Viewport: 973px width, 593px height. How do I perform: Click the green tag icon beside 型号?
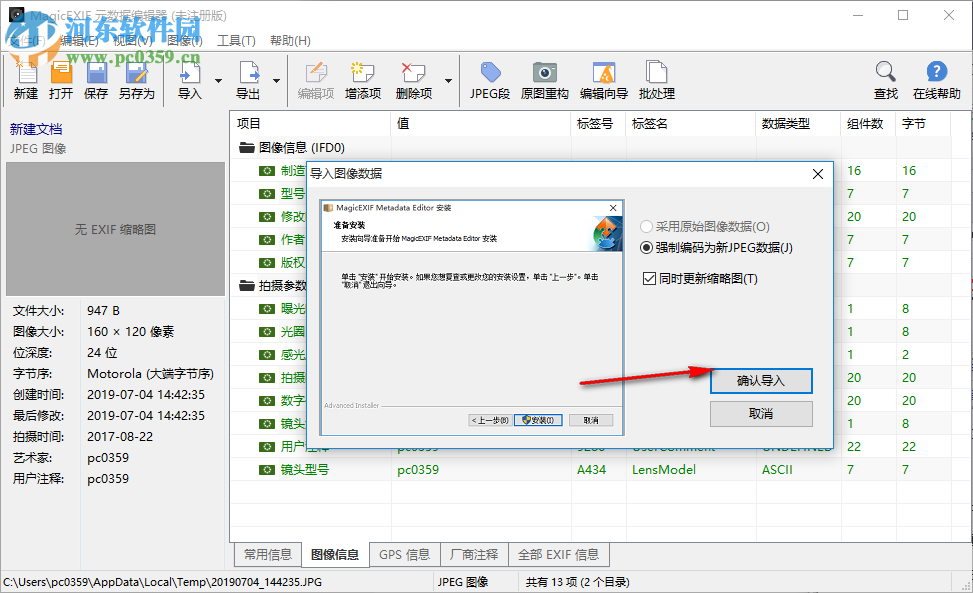[267, 194]
